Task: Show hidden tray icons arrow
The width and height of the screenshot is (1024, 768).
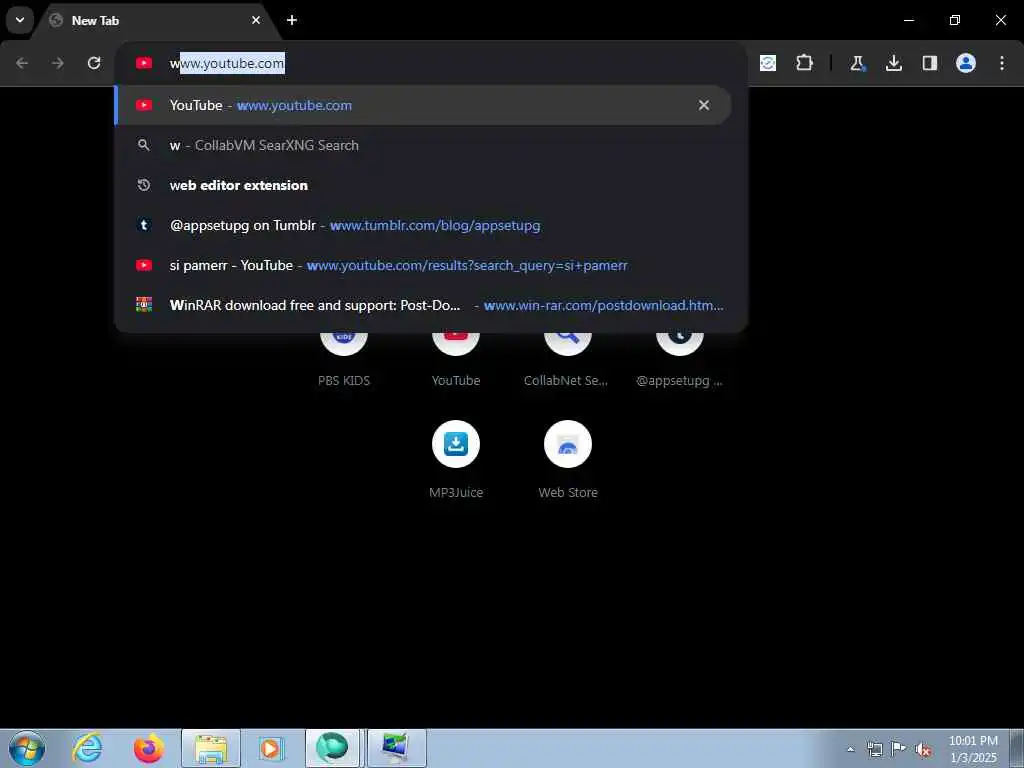Action: [850, 749]
